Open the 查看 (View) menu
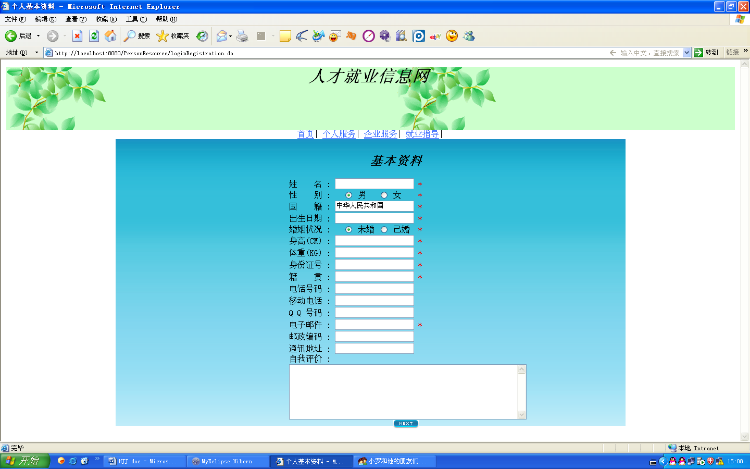This screenshot has width=750, height=469. coord(76,19)
